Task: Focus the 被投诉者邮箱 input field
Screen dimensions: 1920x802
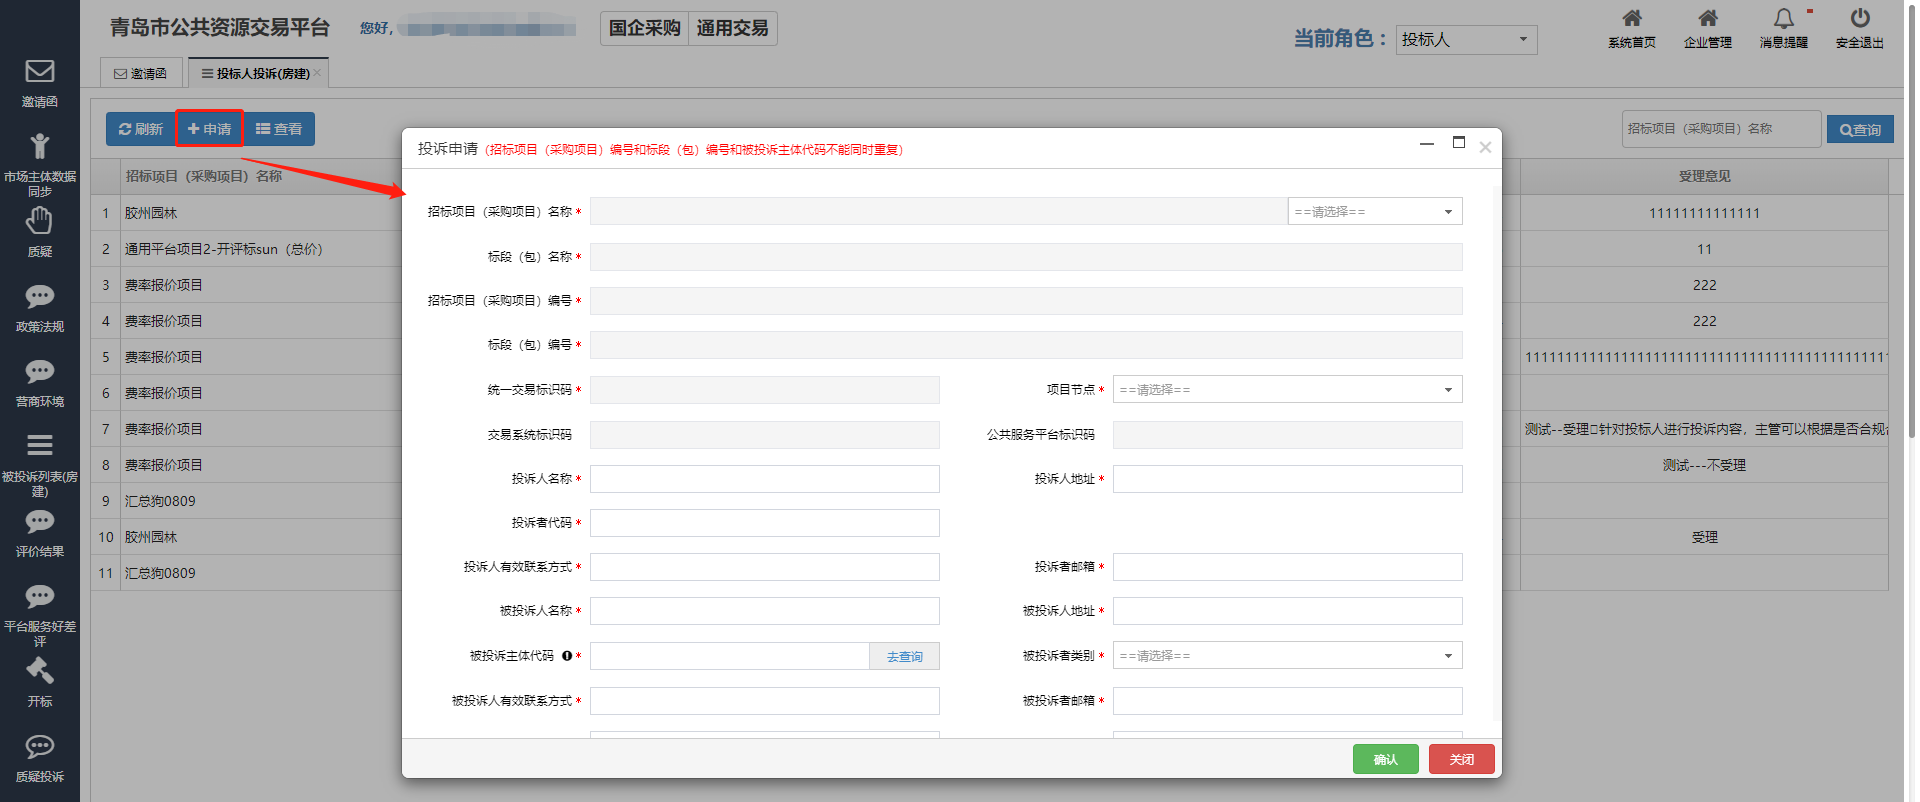Action: point(1288,701)
